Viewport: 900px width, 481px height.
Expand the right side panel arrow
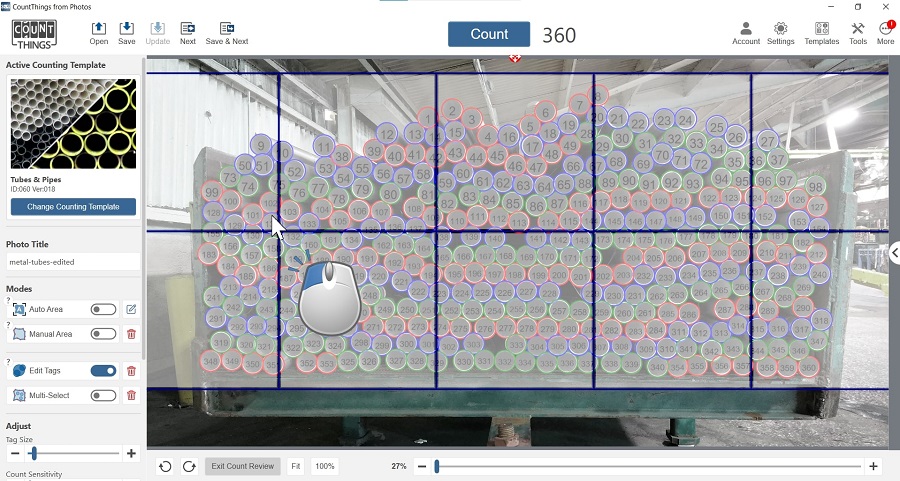coord(894,254)
